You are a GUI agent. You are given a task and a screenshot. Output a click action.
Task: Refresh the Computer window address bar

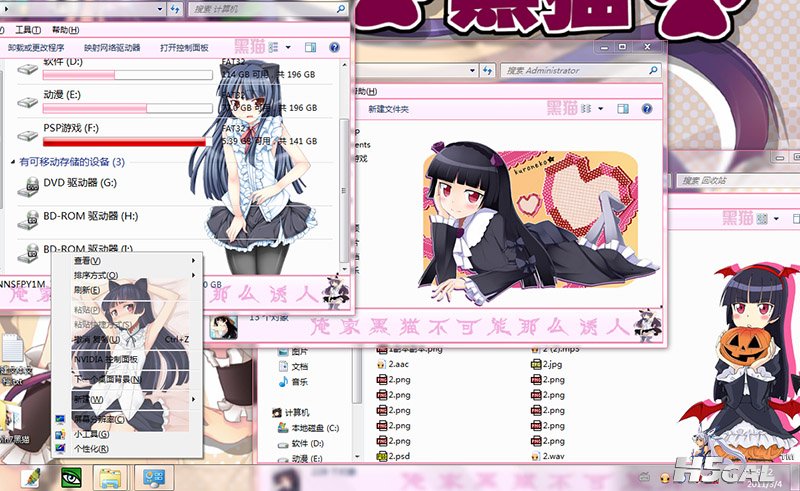pos(176,9)
